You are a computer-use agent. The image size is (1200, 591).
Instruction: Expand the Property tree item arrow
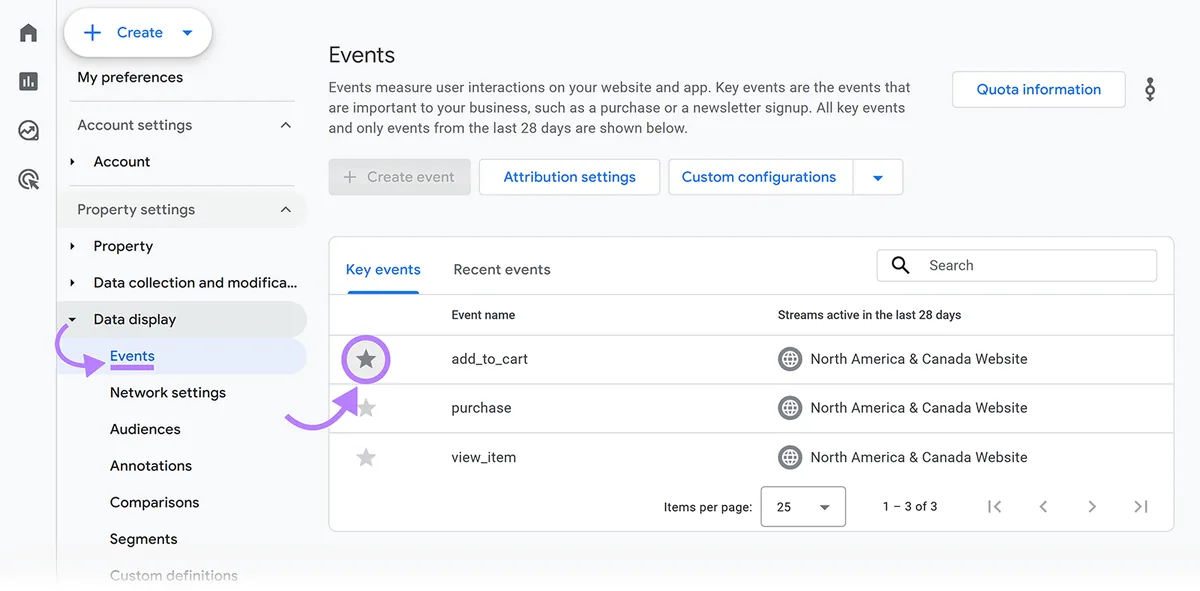(x=72, y=246)
